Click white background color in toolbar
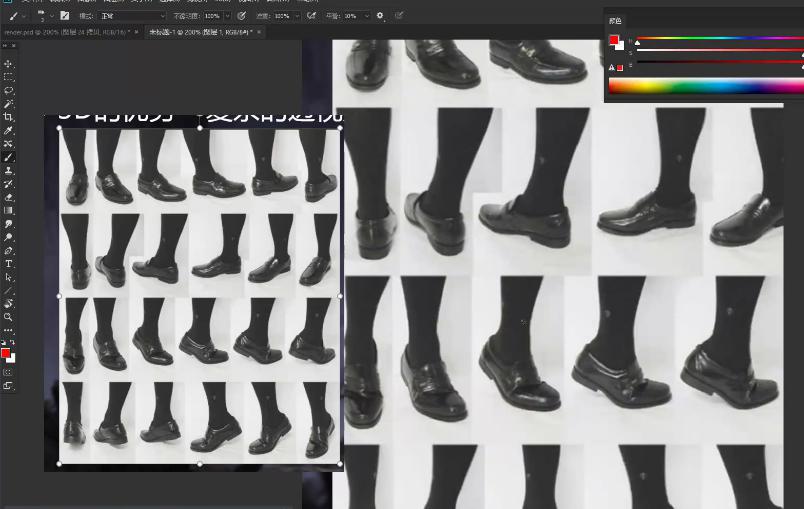804x509 pixels. [12, 359]
